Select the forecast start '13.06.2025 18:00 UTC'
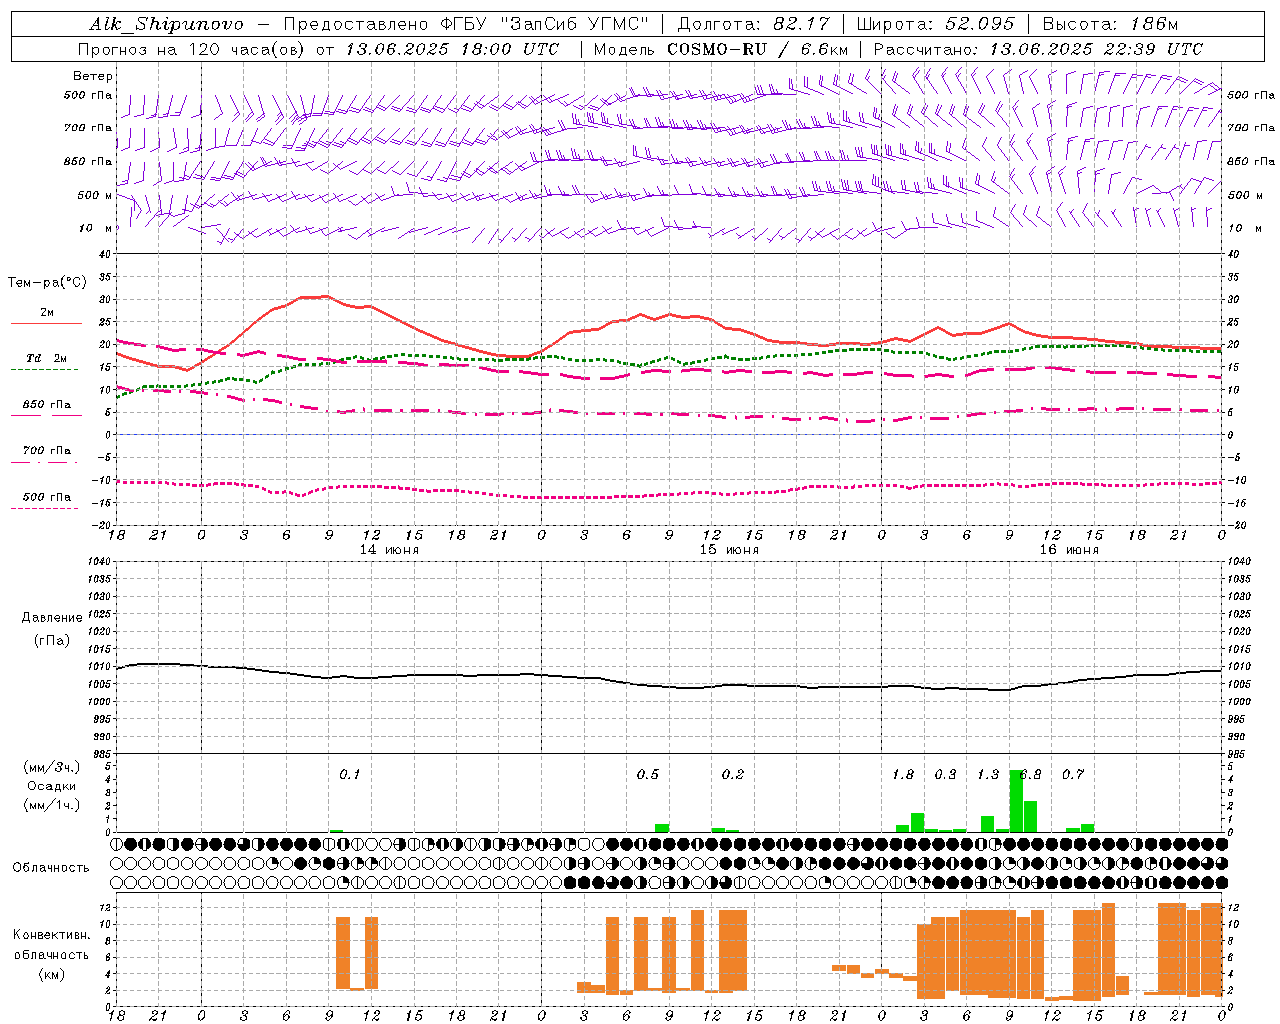The image size is (1280, 1024). point(453,49)
